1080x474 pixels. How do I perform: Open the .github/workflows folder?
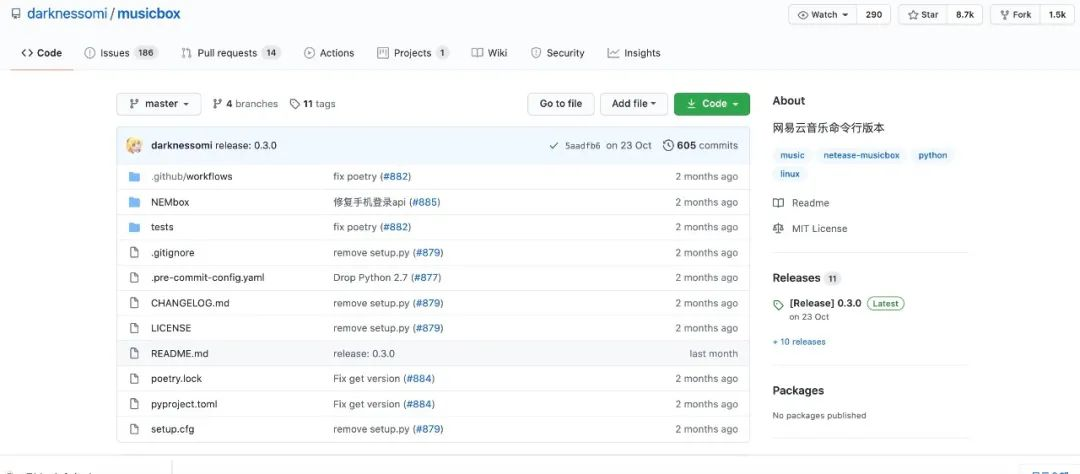(191, 176)
